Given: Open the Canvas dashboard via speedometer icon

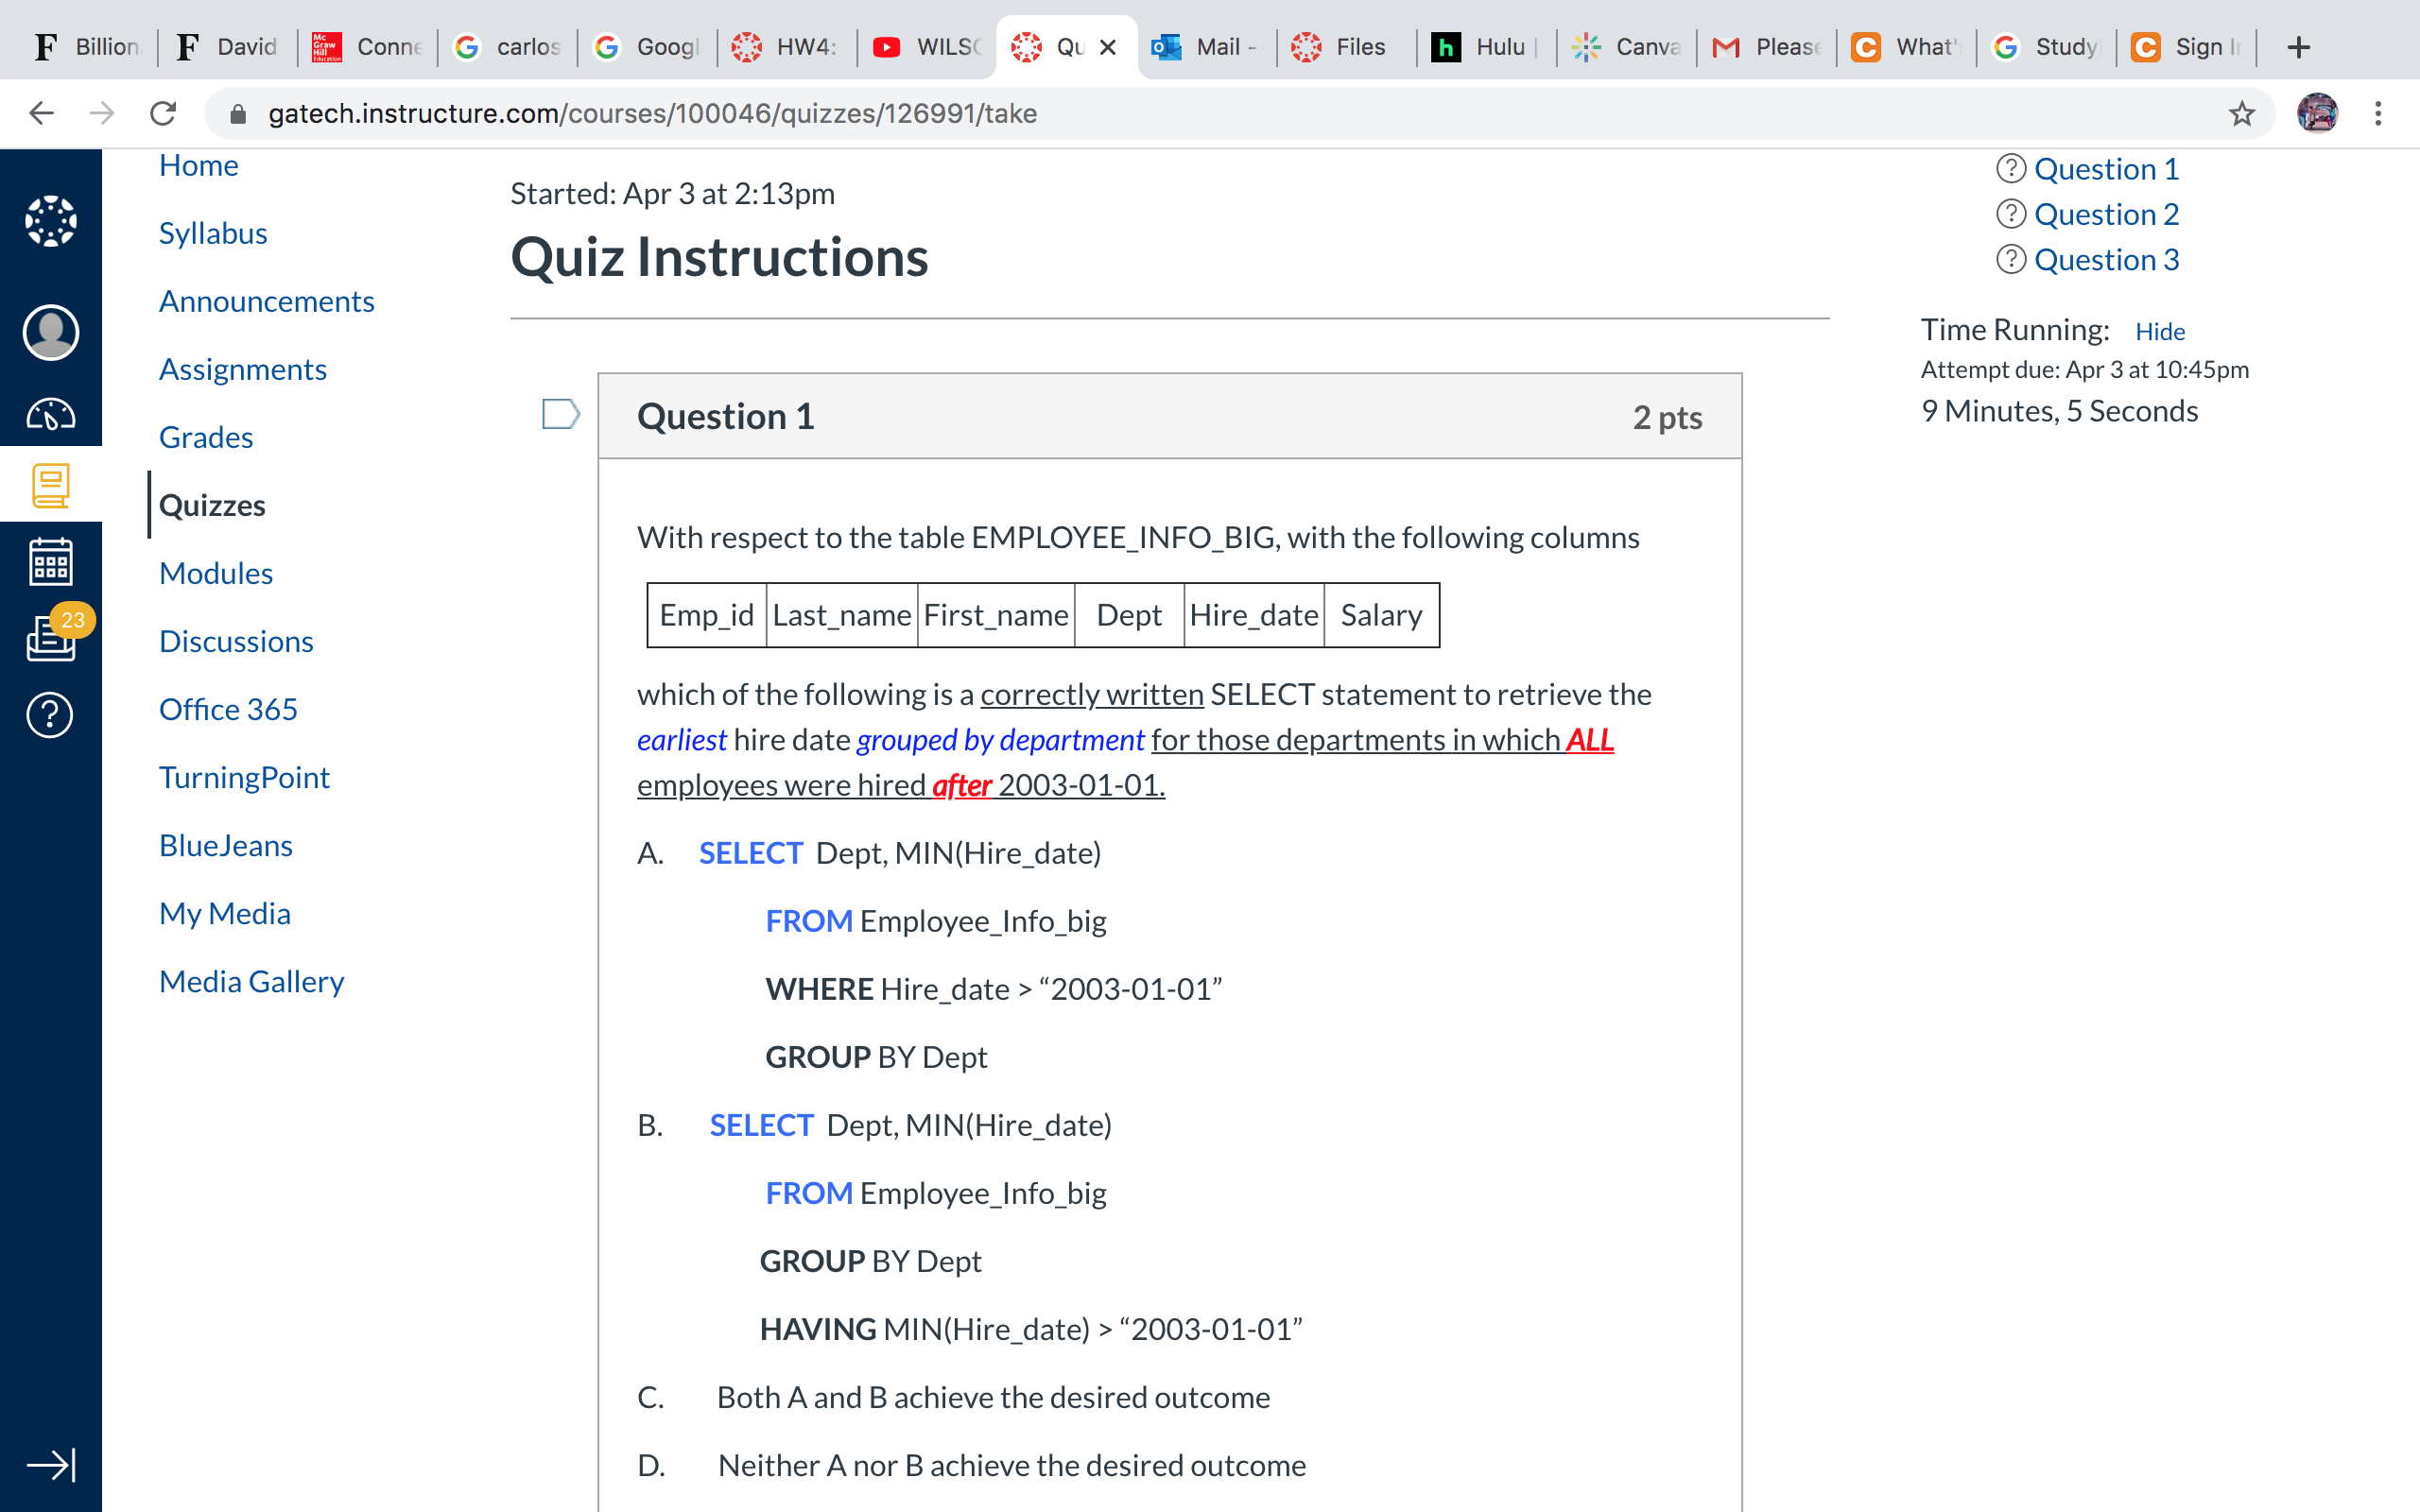Looking at the screenshot, I should [50, 414].
